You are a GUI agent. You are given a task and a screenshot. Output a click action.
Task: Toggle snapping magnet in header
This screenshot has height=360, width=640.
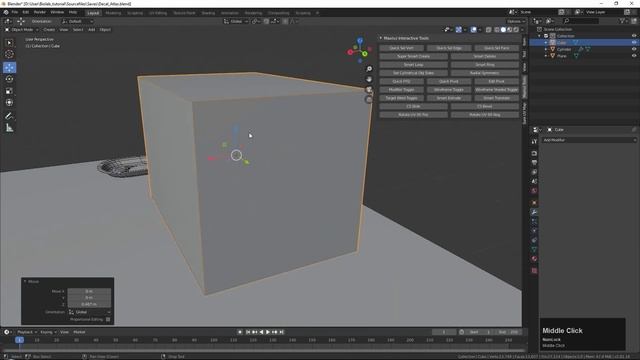click(266, 21)
